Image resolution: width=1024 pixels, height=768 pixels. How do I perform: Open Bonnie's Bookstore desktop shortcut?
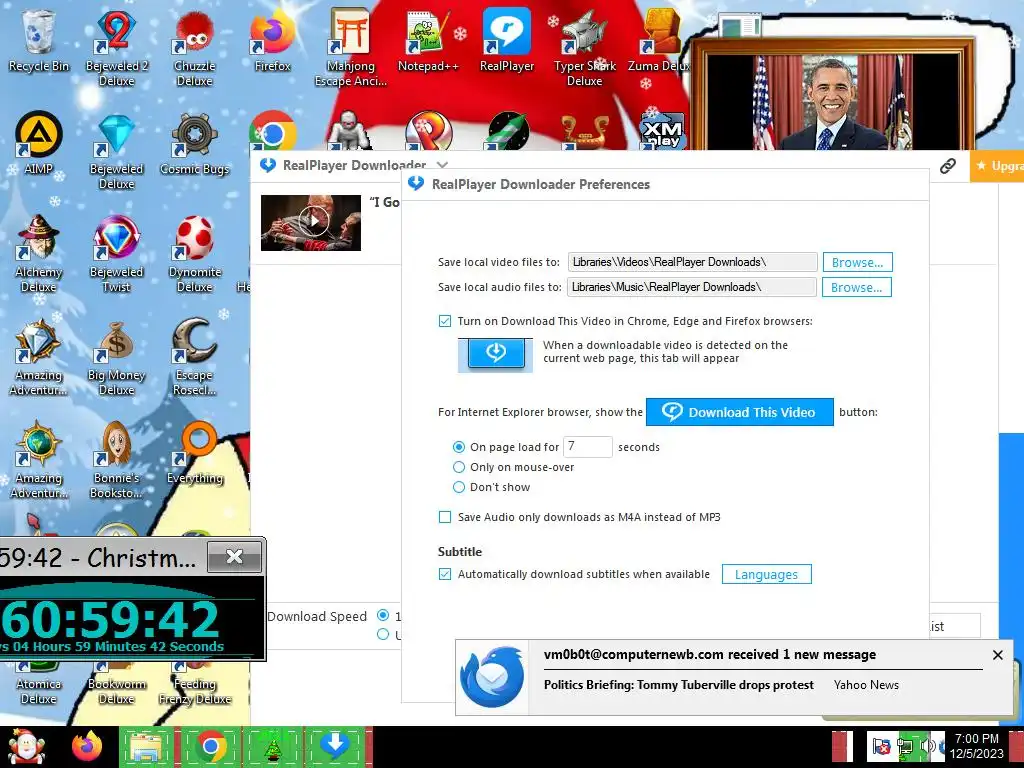tap(117, 460)
